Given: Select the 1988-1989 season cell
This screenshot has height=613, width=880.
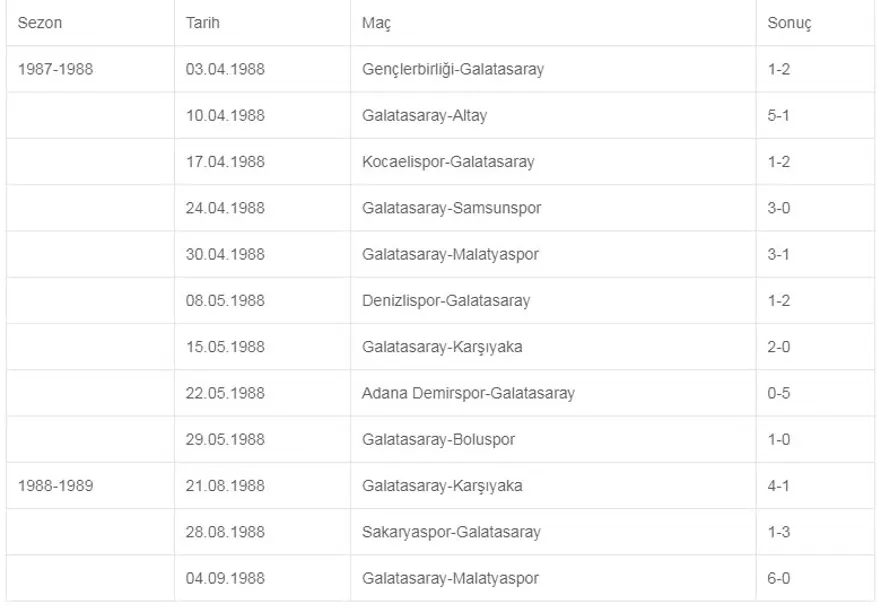Looking at the screenshot, I should 56,486.
